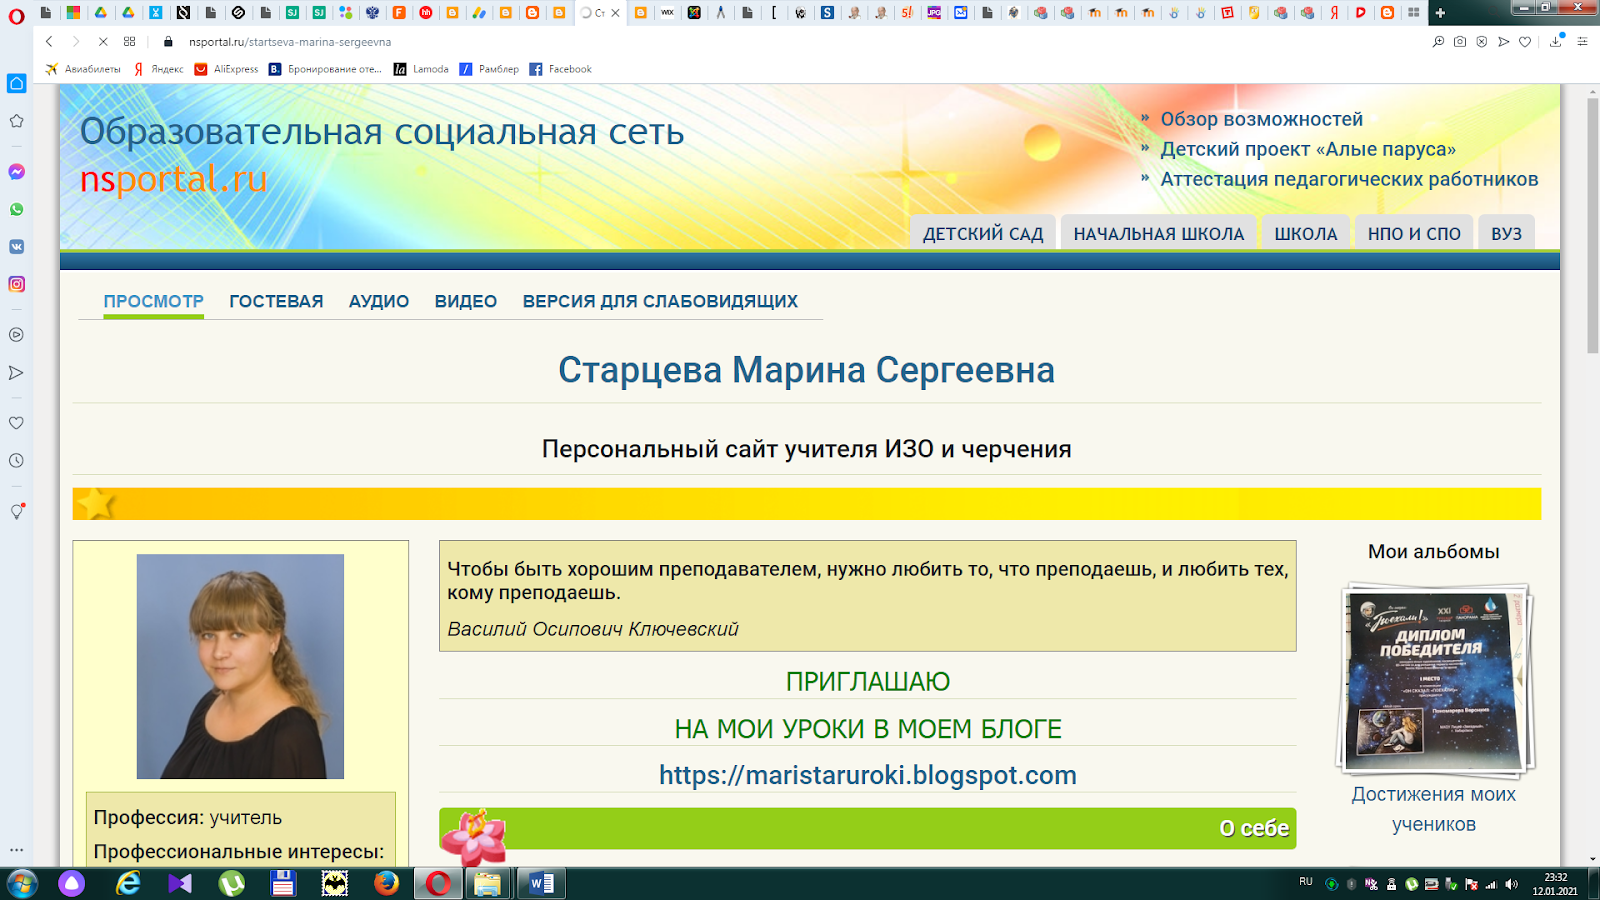Open downloads via the download arrow icon
This screenshot has width=1600, height=900.
(1556, 43)
